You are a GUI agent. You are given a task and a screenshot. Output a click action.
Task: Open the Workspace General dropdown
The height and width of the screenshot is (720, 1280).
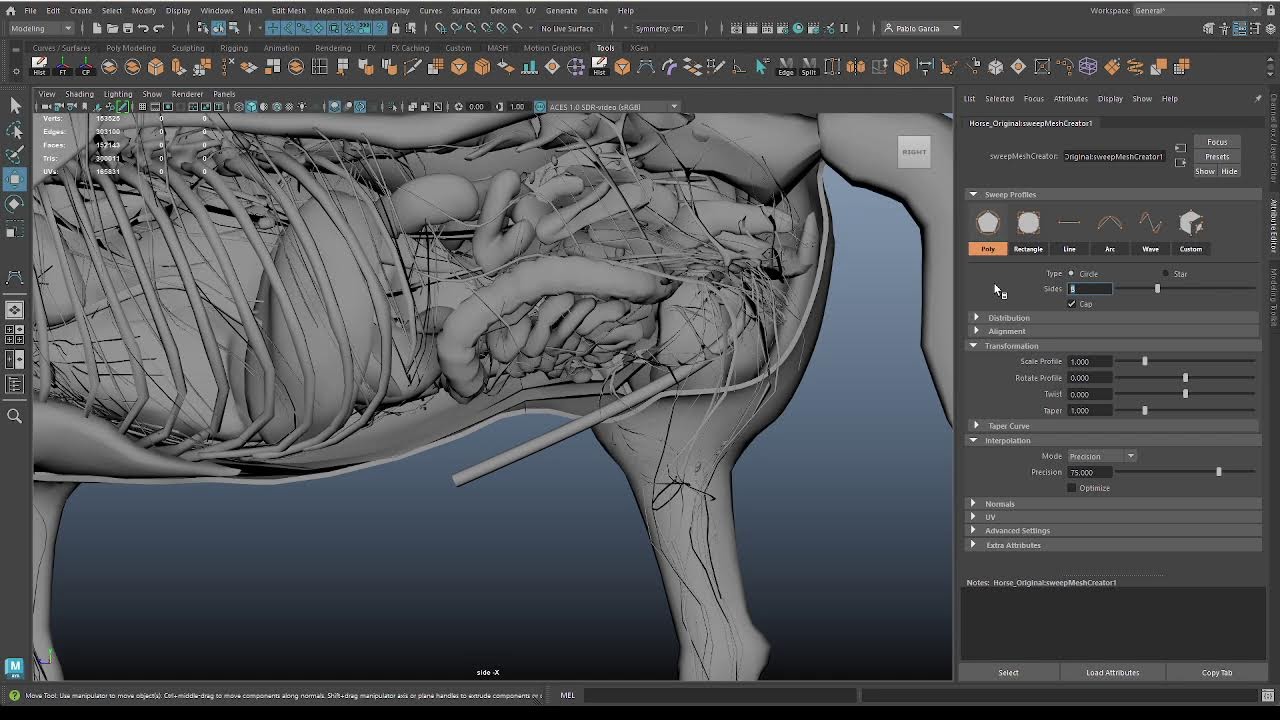click(1198, 10)
